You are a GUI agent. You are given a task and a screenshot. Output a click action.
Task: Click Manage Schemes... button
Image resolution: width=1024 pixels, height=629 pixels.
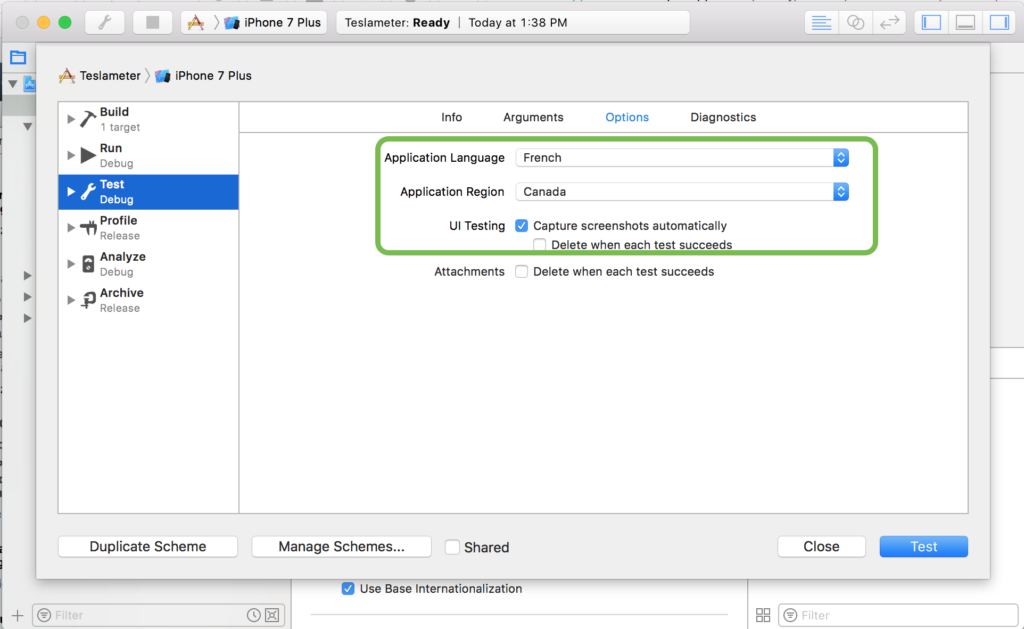(x=342, y=547)
